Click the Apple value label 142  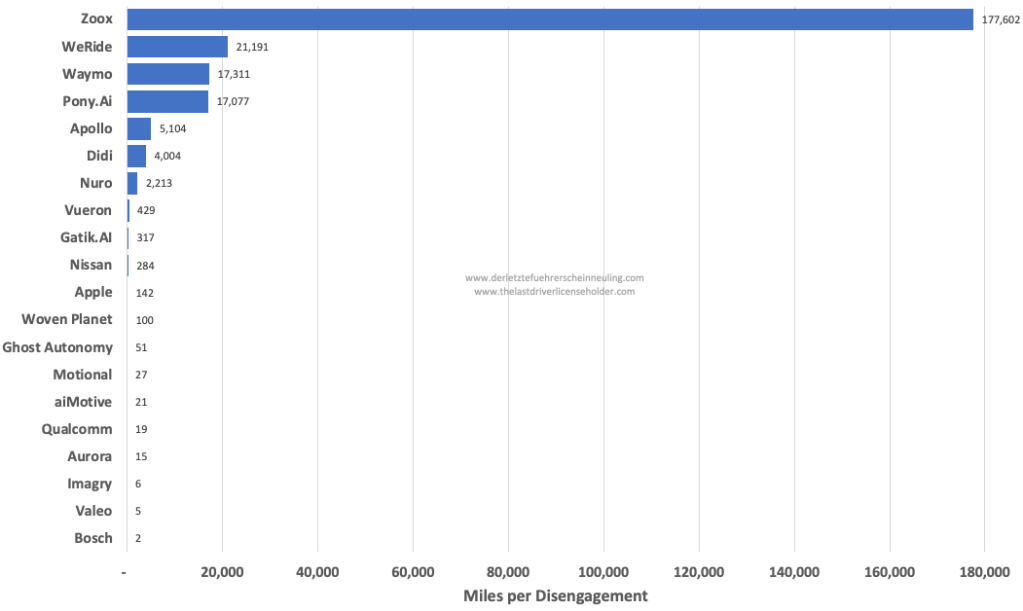[x=144, y=293]
